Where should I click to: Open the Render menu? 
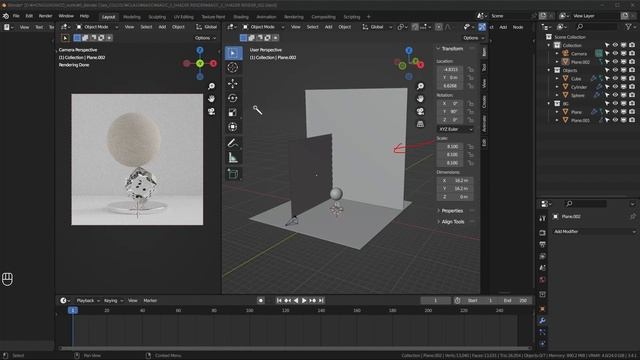[x=45, y=16]
